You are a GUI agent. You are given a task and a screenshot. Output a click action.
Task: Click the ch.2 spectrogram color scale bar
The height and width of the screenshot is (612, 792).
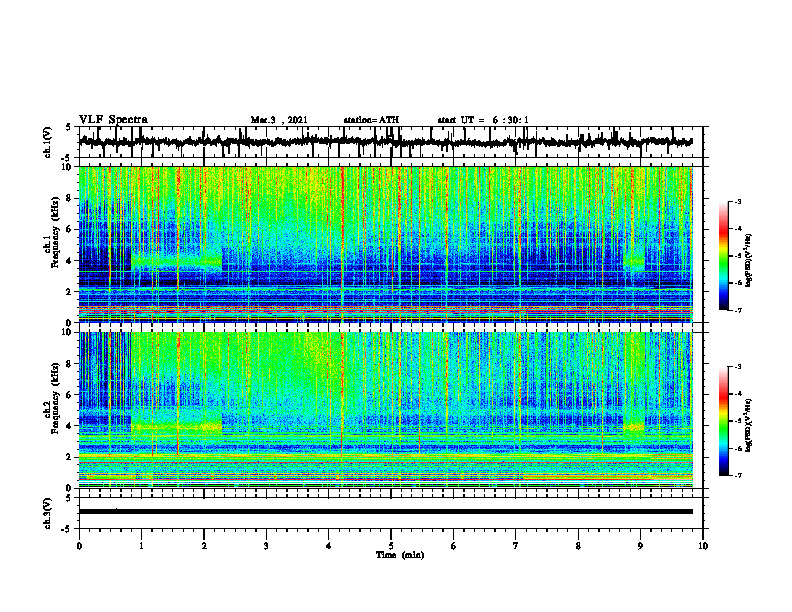(724, 421)
